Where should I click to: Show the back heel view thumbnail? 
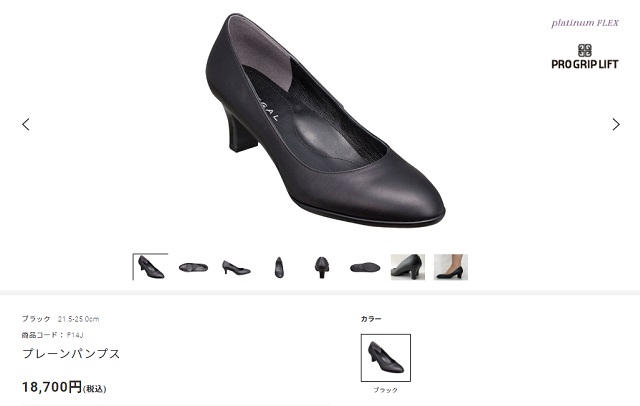(322, 267)
